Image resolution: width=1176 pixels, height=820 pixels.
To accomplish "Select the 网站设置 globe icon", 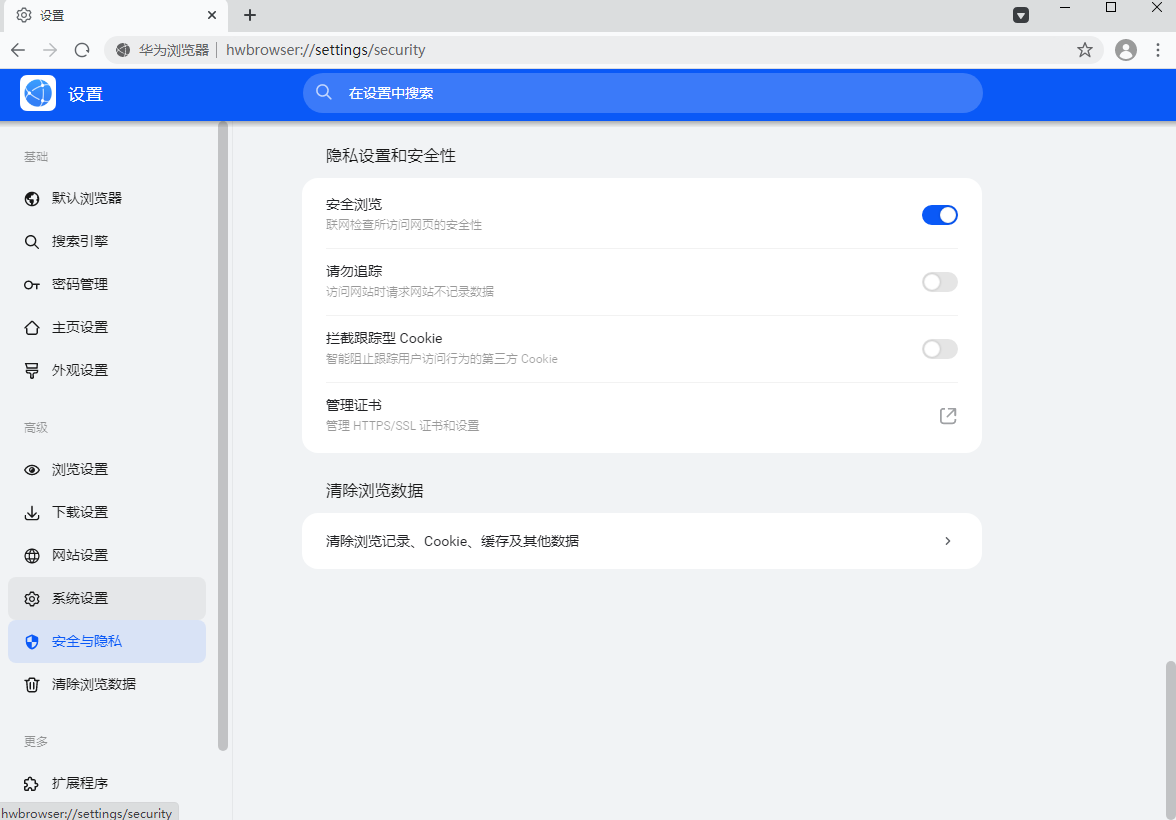I will pyautogui.click(x=31, y=555).
